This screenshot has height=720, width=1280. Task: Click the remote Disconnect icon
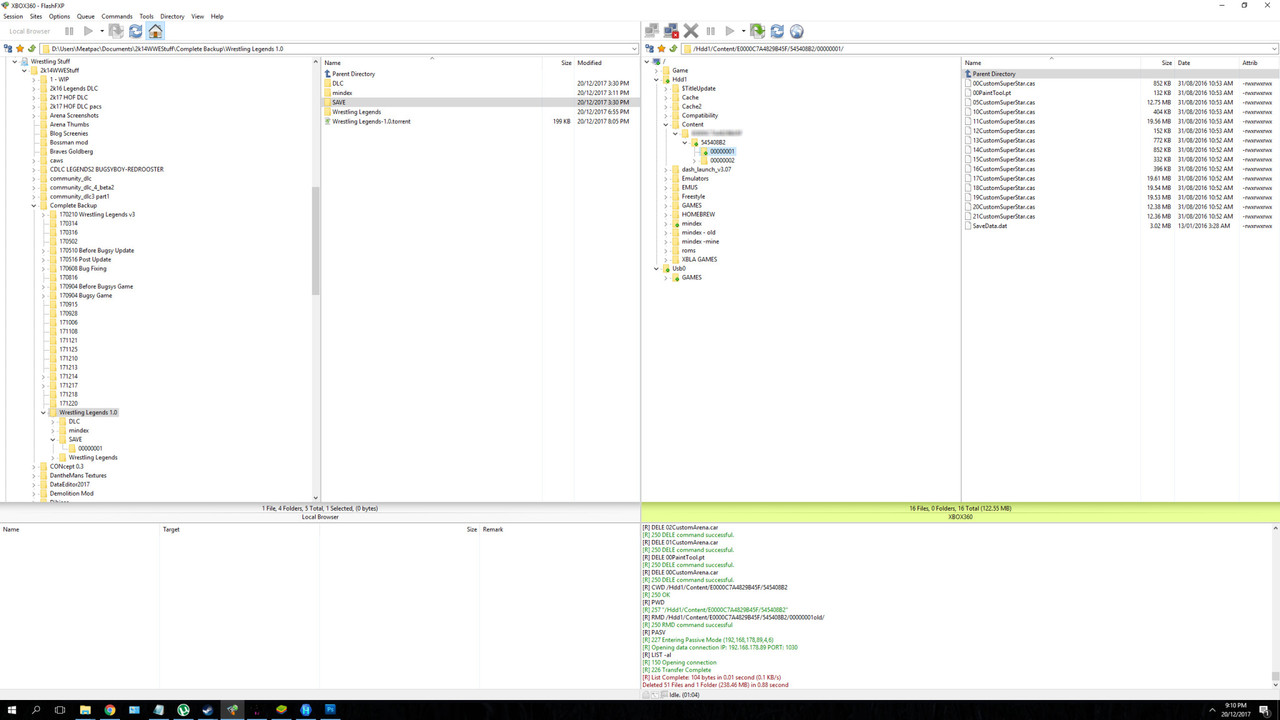click(x=671, y=31)
